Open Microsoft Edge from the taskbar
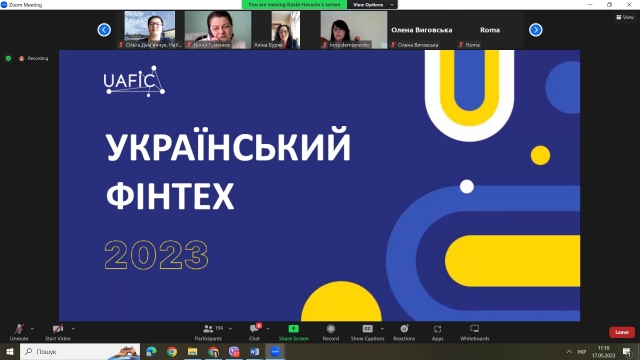This screenshot has width=640, height=360. (x=151, y=351)
